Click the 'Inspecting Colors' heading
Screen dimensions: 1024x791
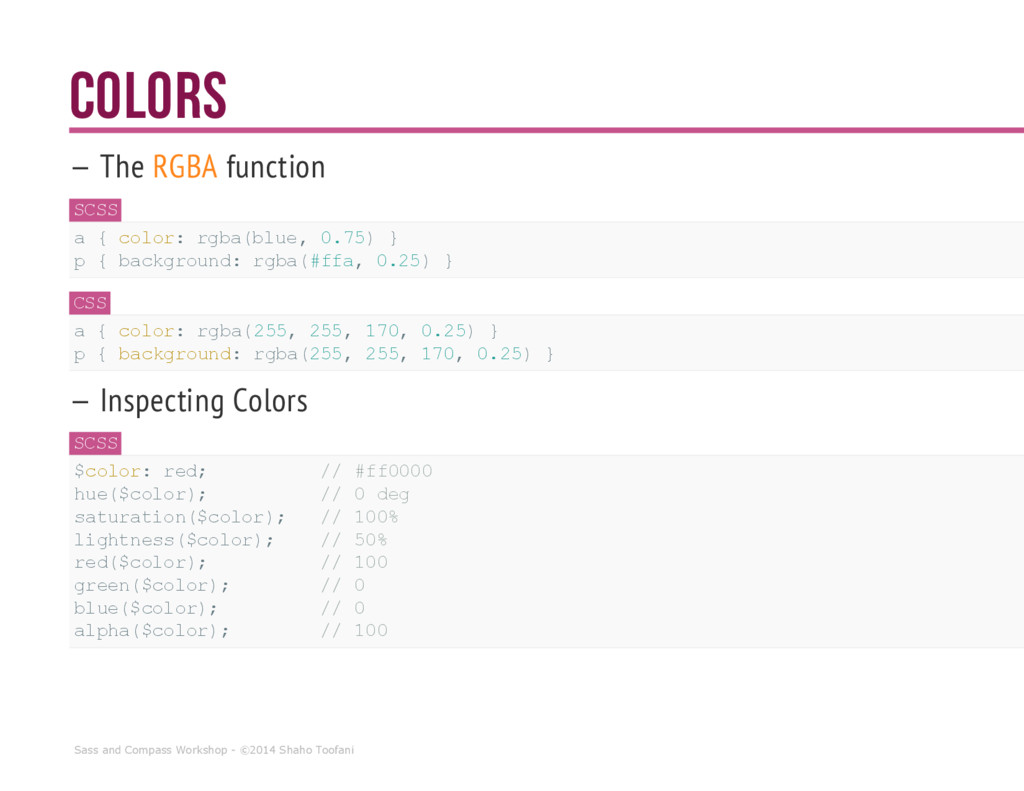click(x=190, y=401)
